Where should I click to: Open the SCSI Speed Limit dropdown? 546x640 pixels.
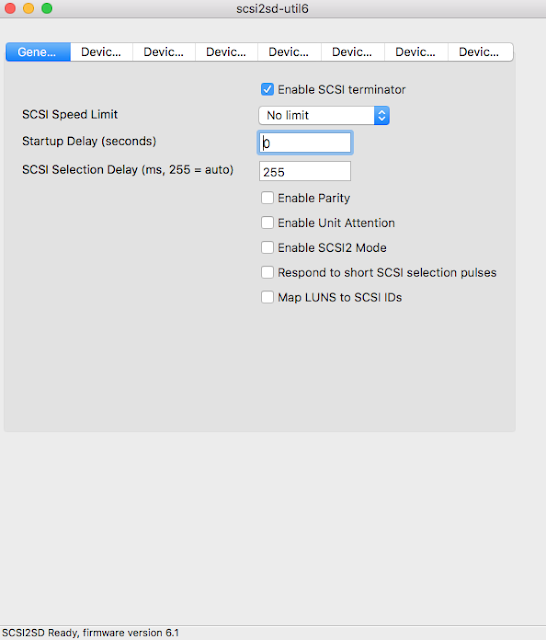point(324,116)
